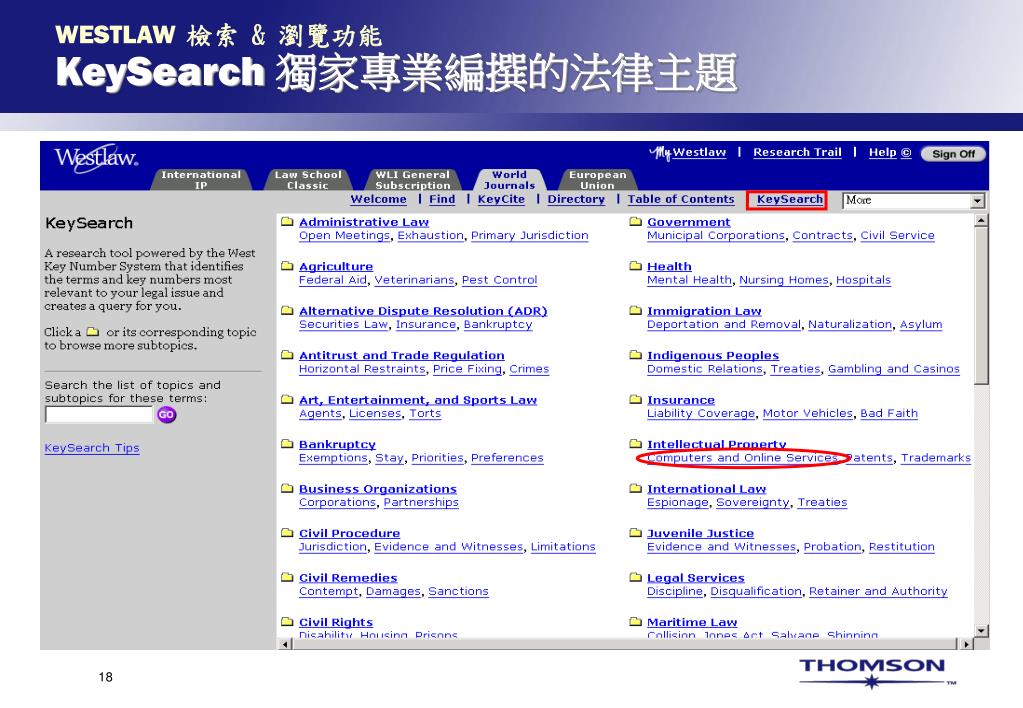This screenshot has height=708, width=1023.
Task: Switch to the Law School Classic tab
Action: click(308, 179)
